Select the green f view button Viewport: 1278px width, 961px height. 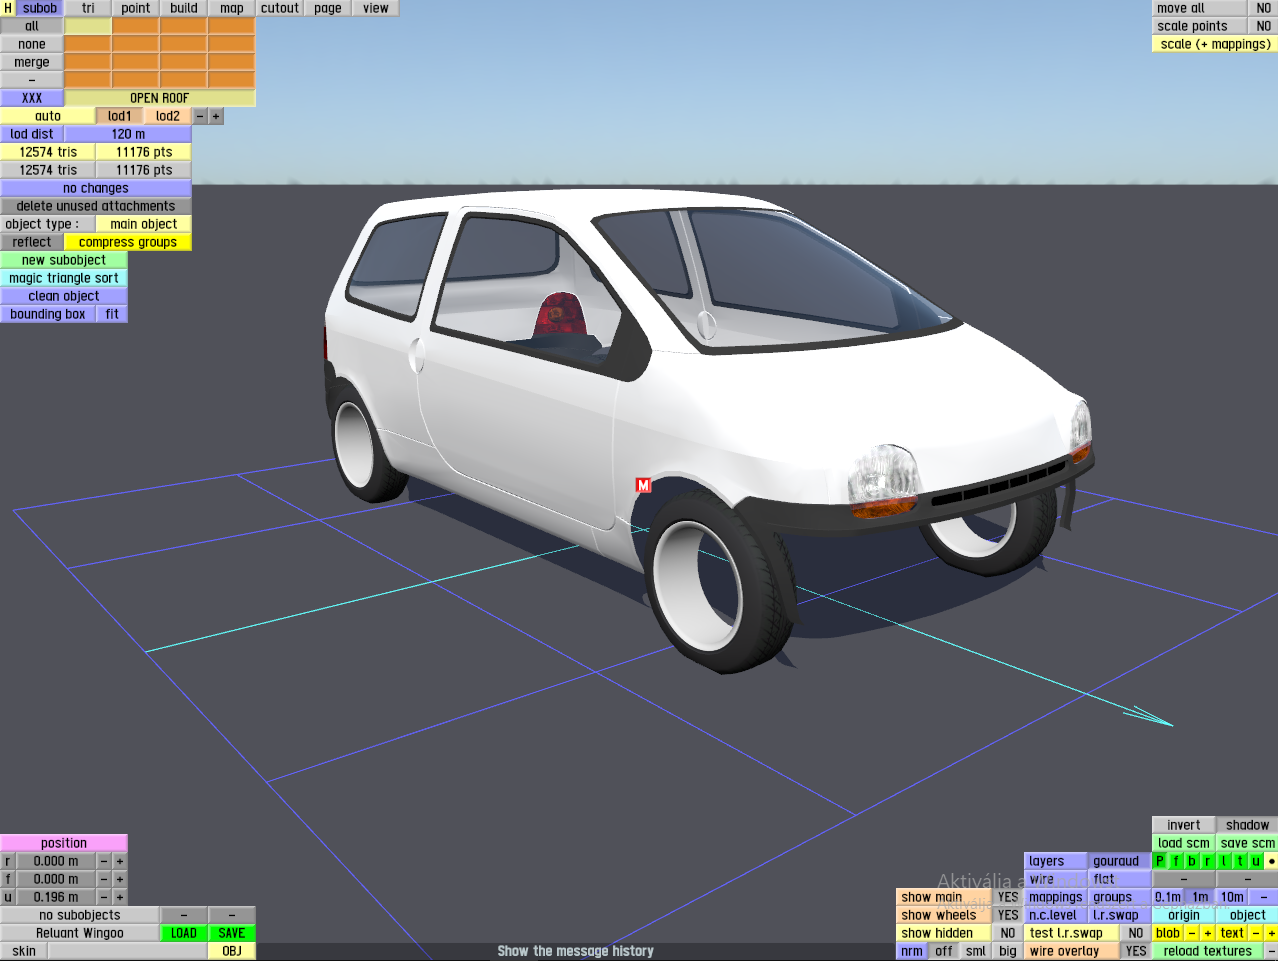(1176, 861)
